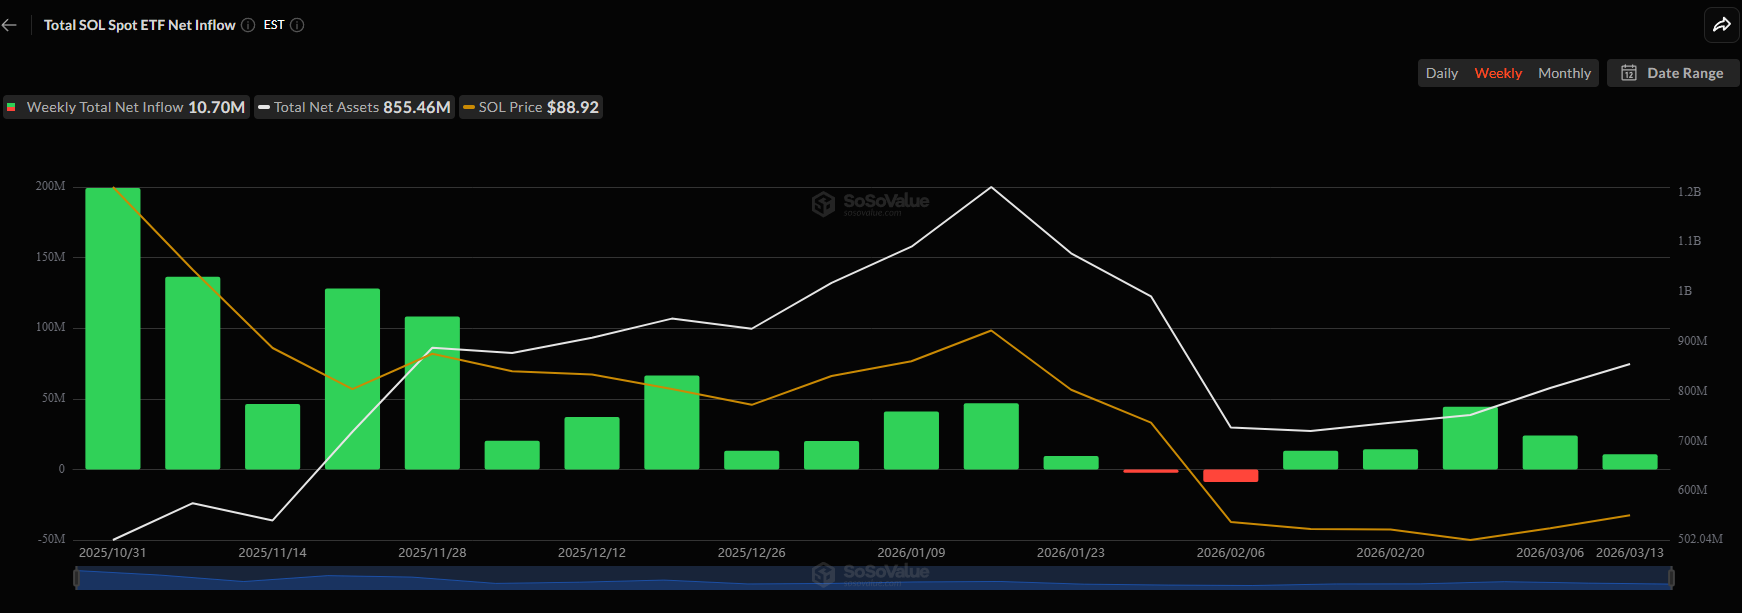Select the last green bar at 2026/03/13
Screen dimensions: 1742x613
click(1629, 462)
